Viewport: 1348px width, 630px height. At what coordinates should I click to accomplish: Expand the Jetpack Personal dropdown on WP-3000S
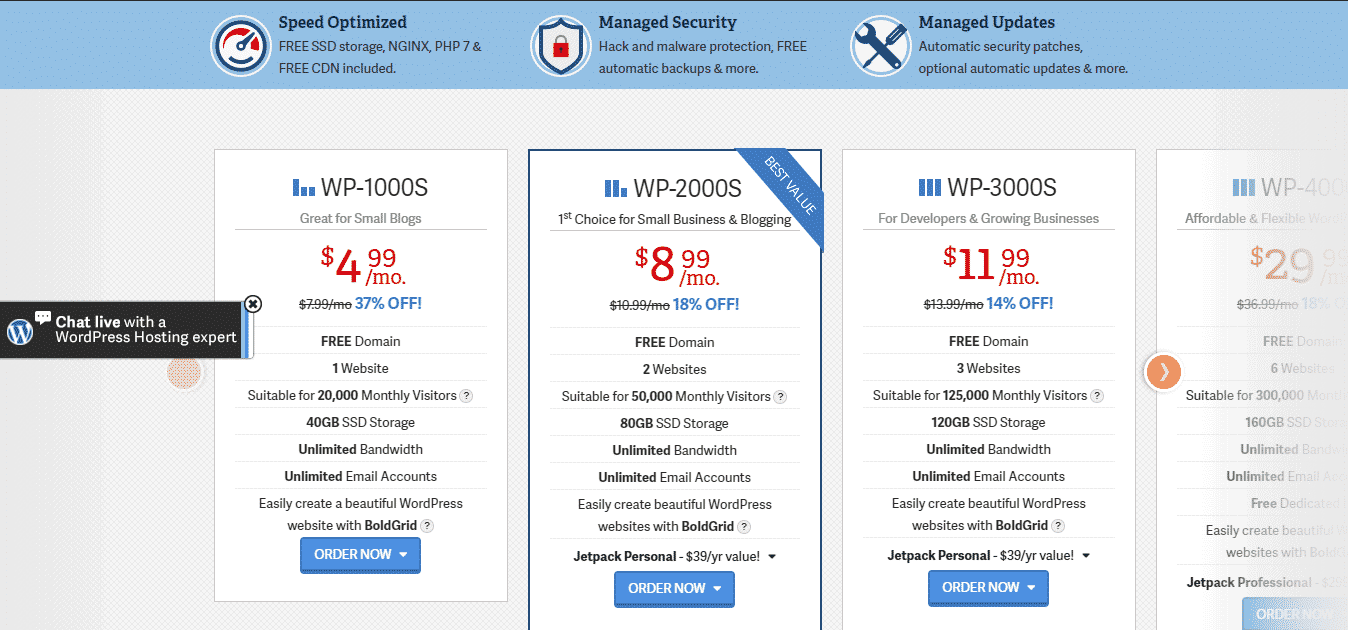[1087, 554]
